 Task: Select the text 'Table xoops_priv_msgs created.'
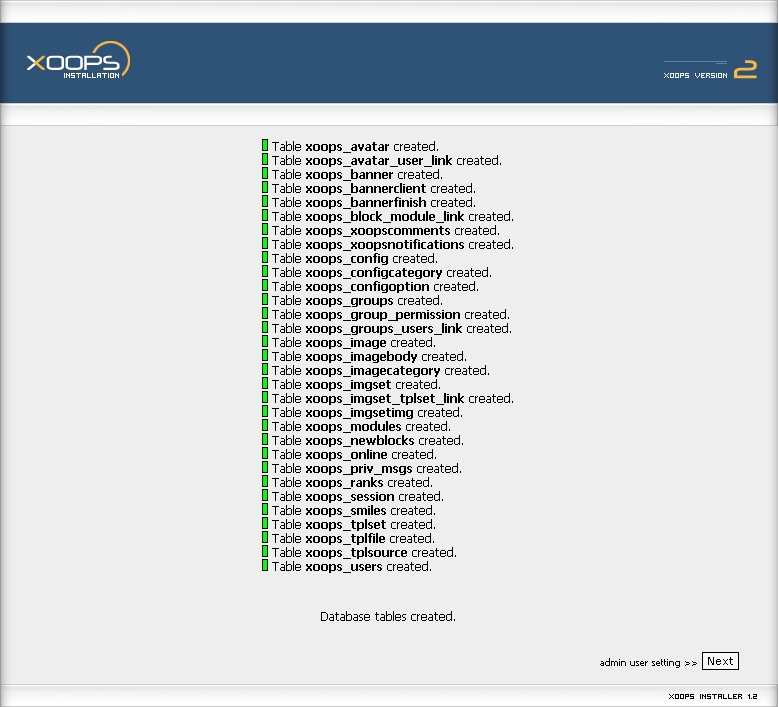pyautogui.click(x=367, y=468)
